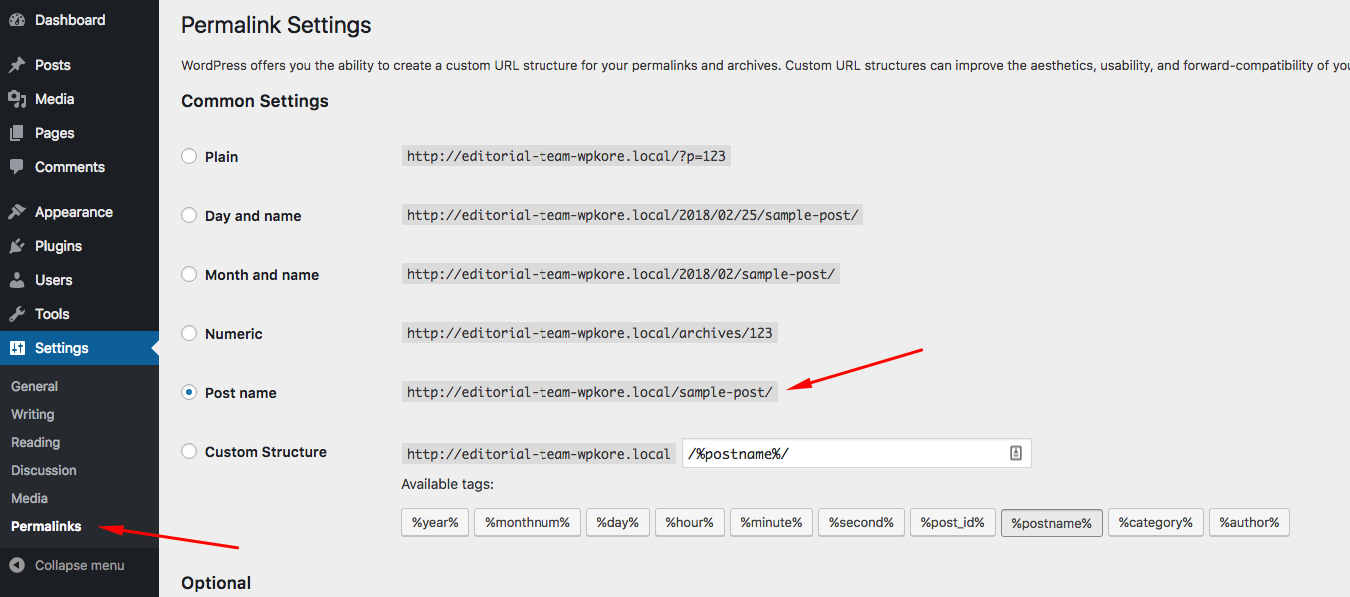Click the /%postname%/ custom structure field
The image size is (1350, 597).
(856, 453)
